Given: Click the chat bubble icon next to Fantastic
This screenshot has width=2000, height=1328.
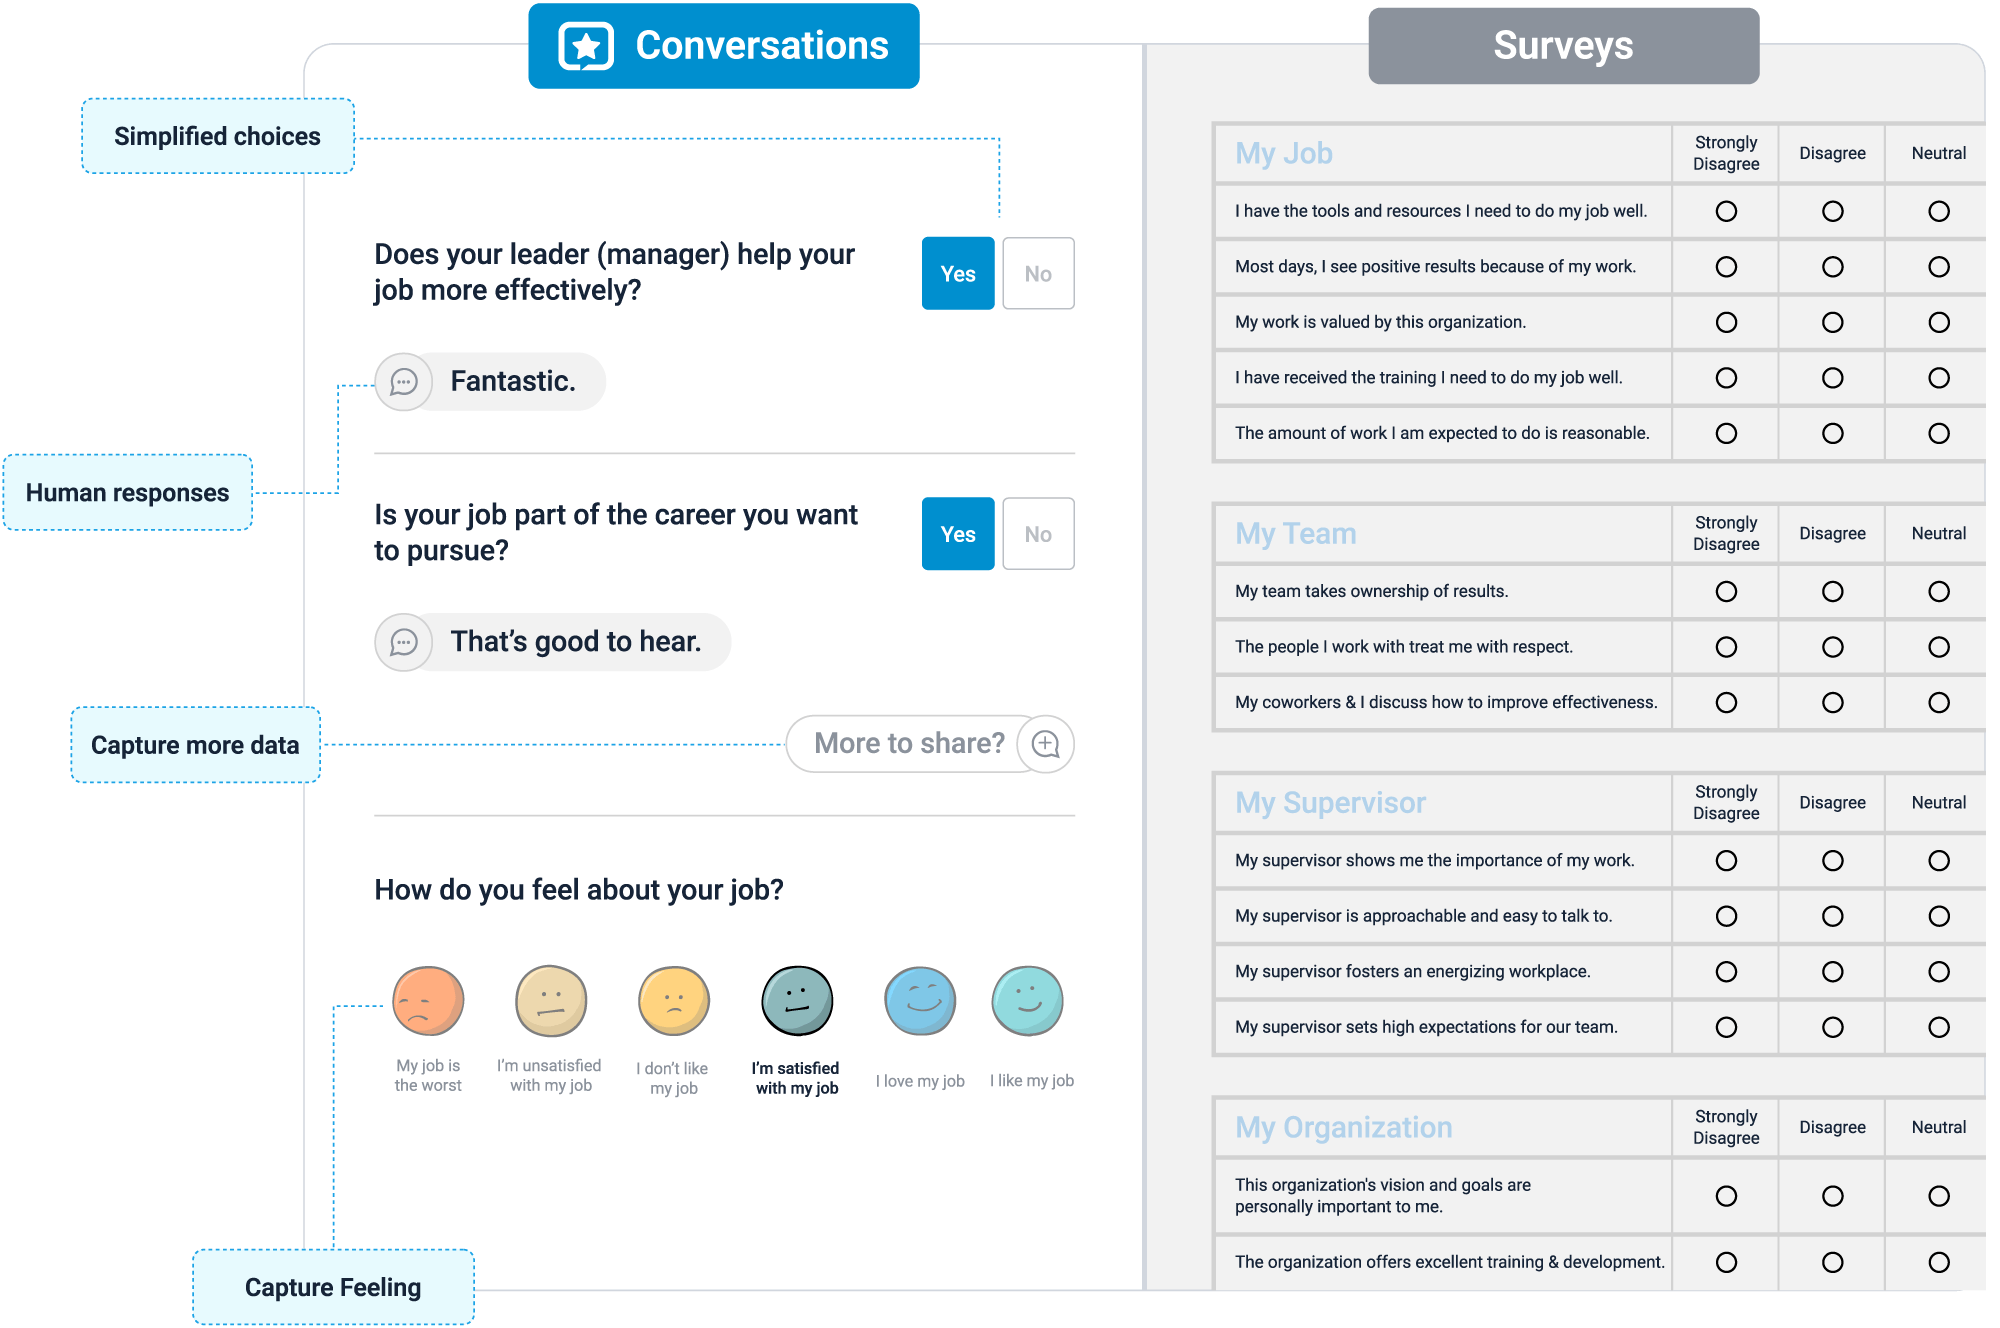Looking at the screenshot, I should (404, 382).
